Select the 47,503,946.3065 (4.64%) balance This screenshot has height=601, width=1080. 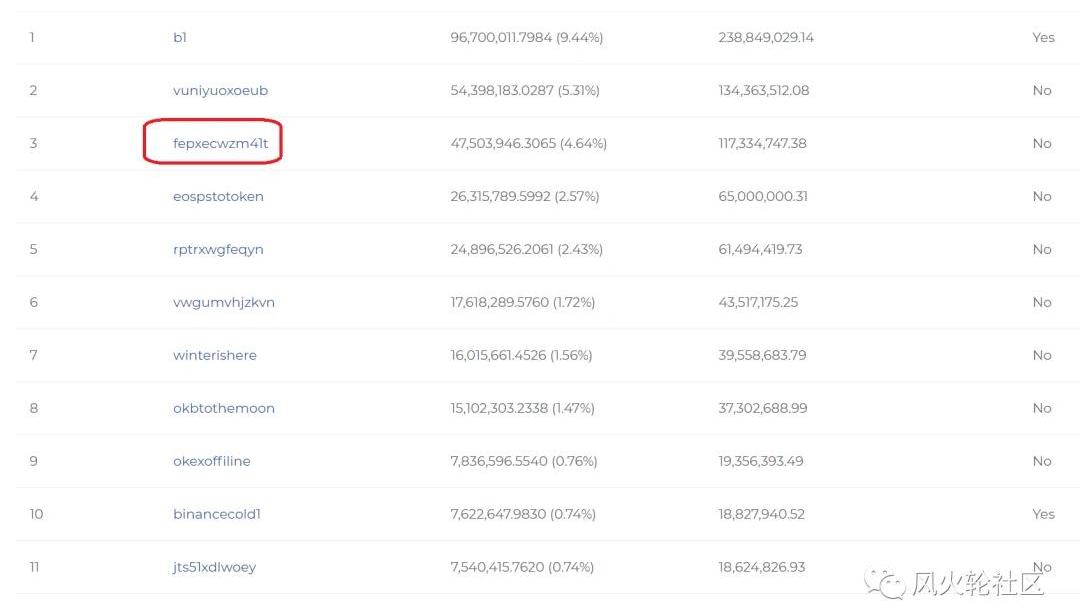tap(528, 144)
